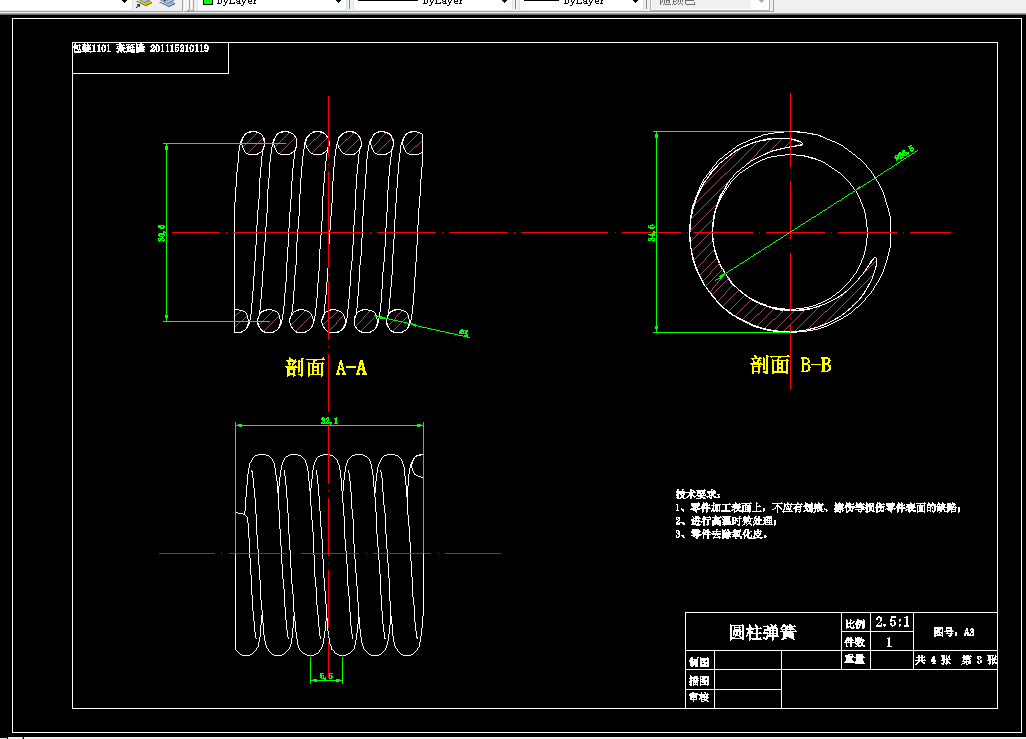Viewport: 1026px width, 739px height.
Task: Select the 技术要求 heading text
Action: (x=698, y=494)
